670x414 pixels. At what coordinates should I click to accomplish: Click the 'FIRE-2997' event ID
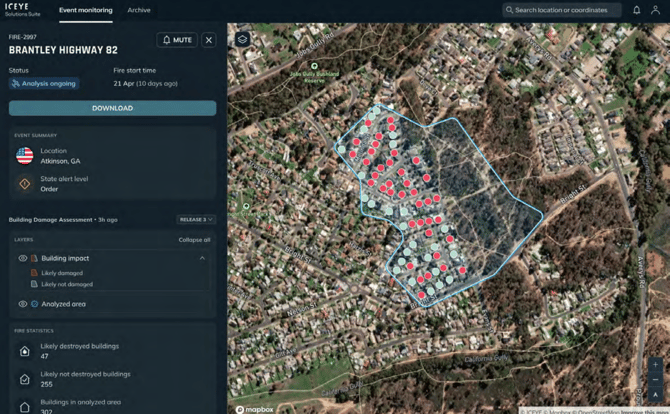click(23, 37)
